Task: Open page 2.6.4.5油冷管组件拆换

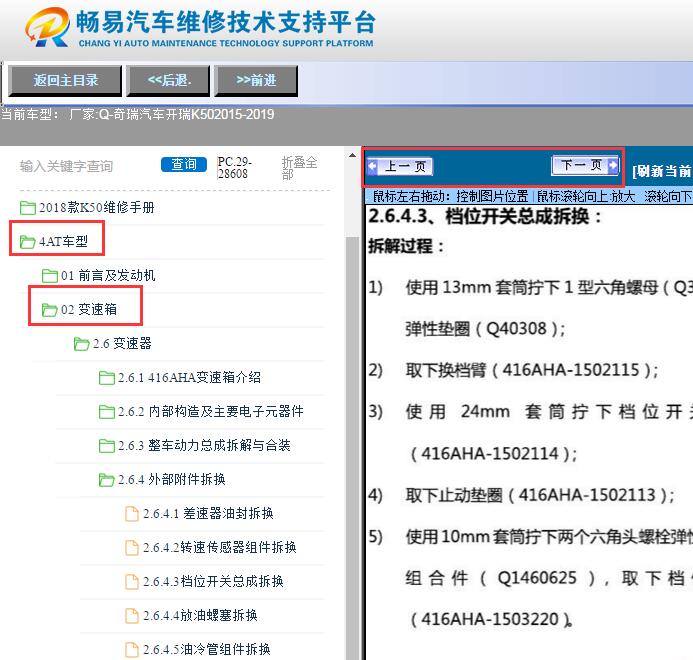Action: click(206, 649)
